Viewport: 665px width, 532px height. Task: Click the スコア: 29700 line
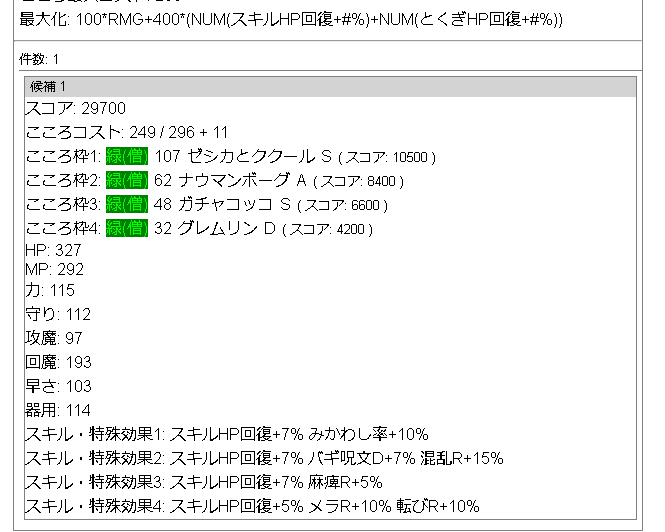tap(75, 109)
